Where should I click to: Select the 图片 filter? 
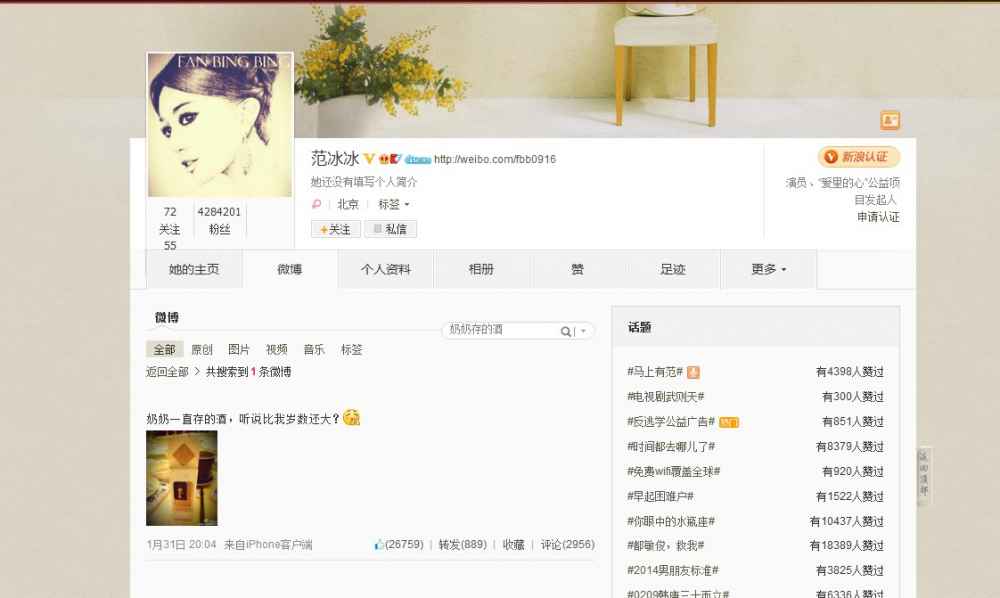tap(239, 349)
